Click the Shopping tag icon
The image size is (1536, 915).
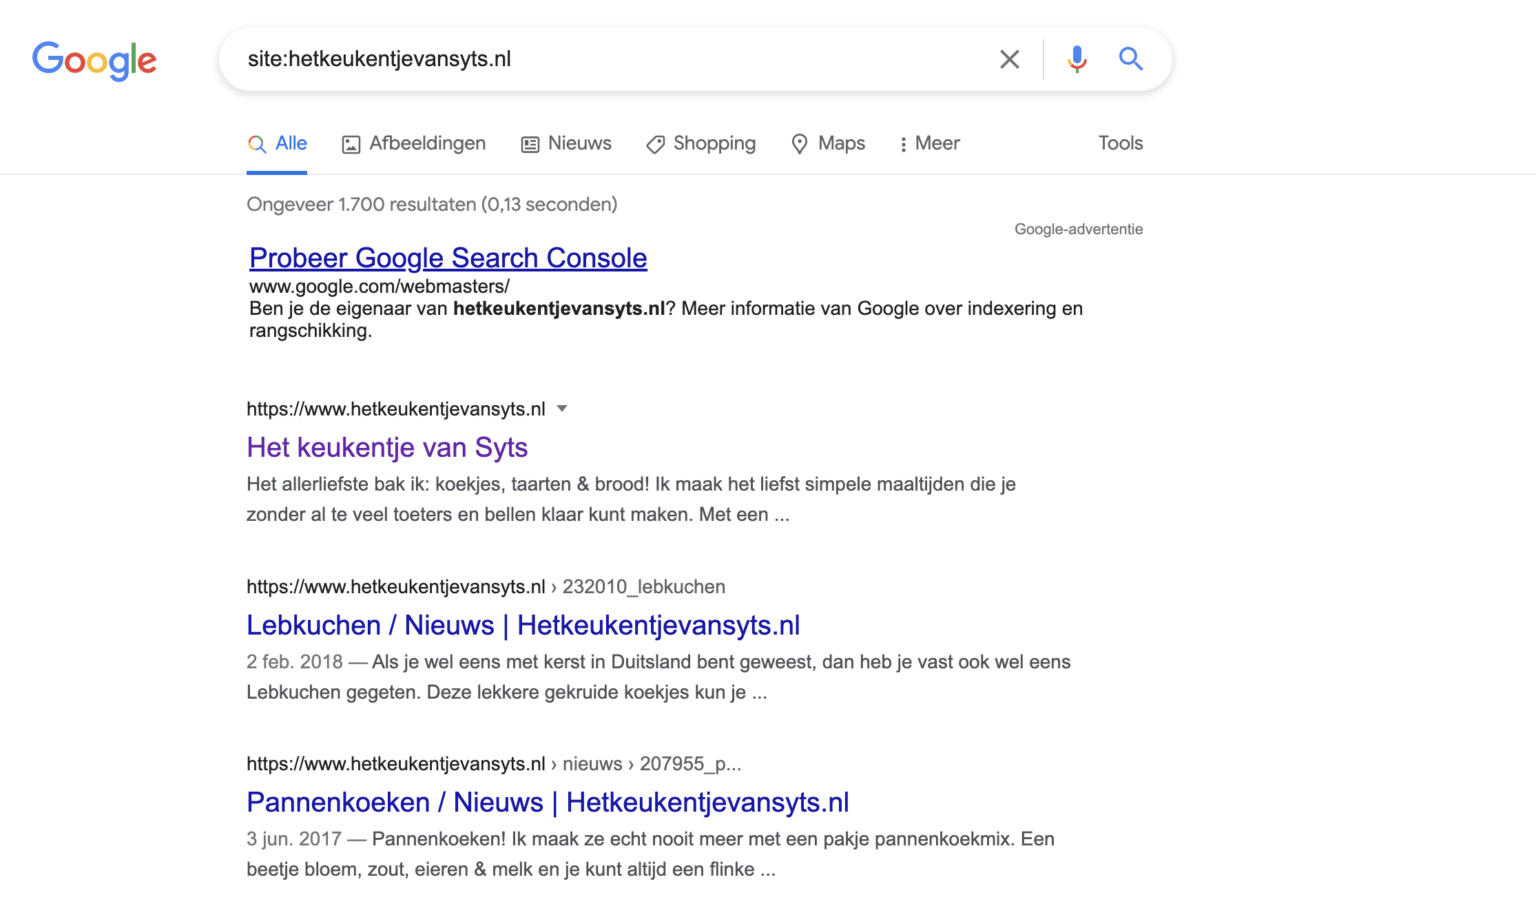[x=655, y=144]
